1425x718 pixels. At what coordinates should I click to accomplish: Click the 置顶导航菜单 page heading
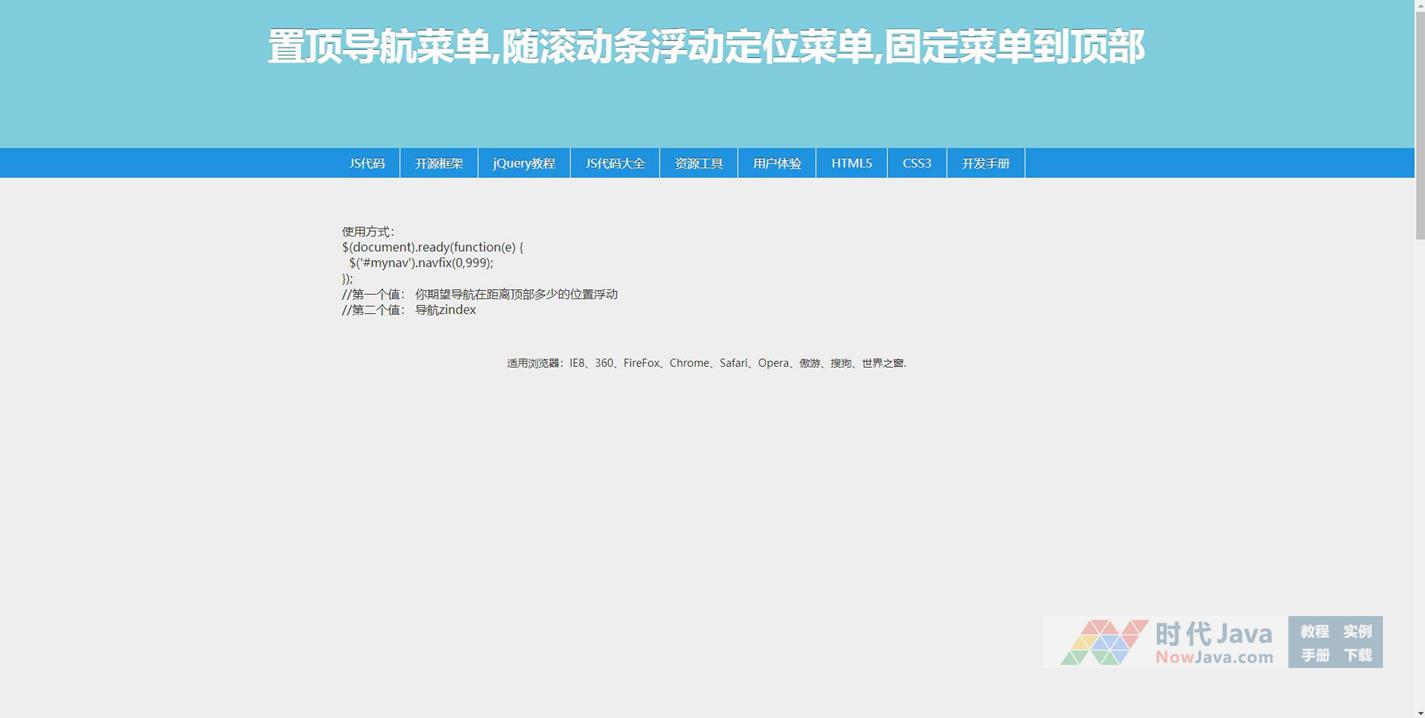coord(706,47)
